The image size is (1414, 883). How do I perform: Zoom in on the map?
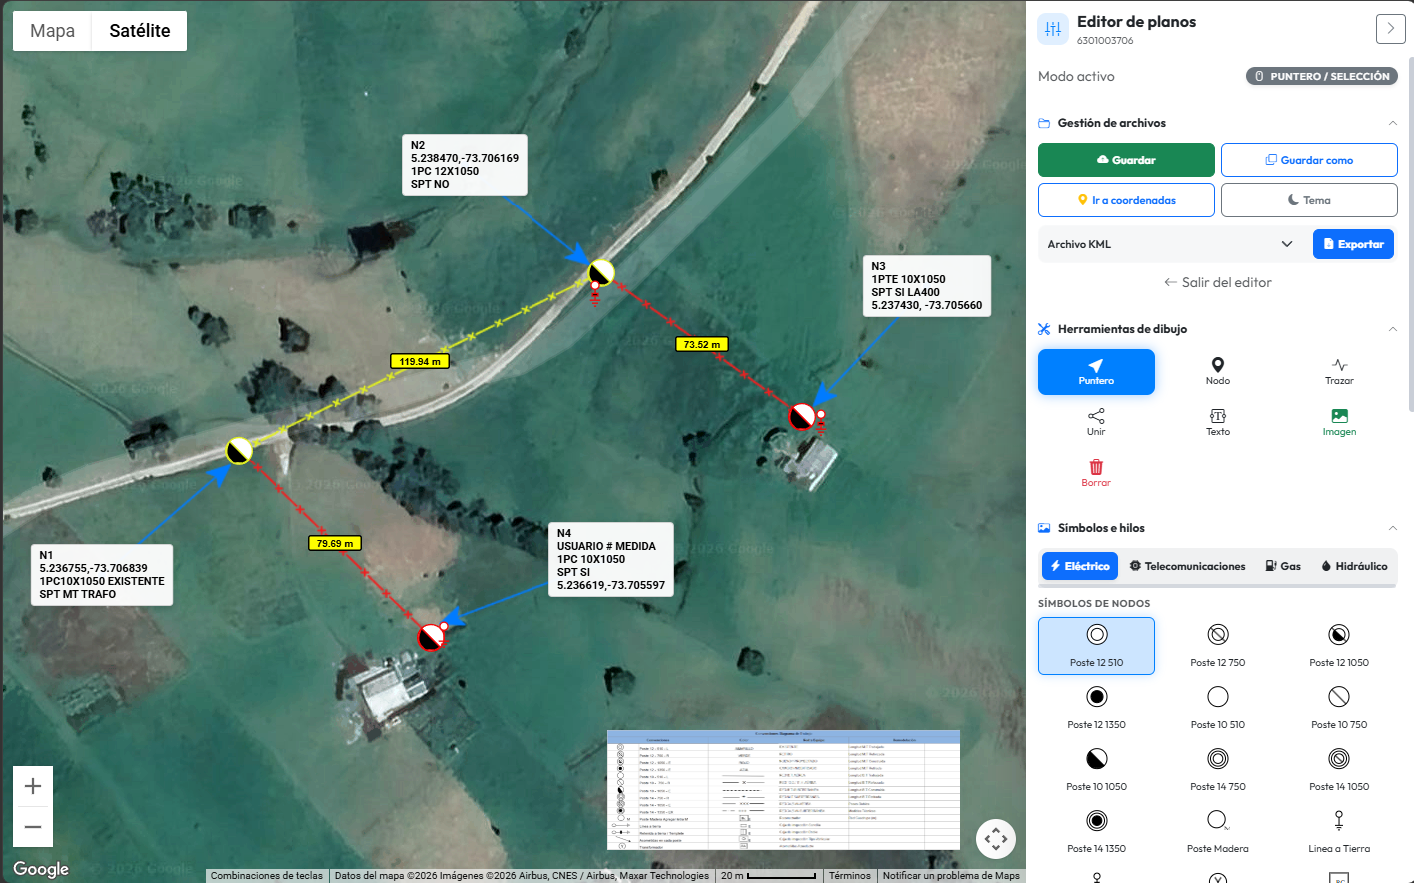(33, 786)
